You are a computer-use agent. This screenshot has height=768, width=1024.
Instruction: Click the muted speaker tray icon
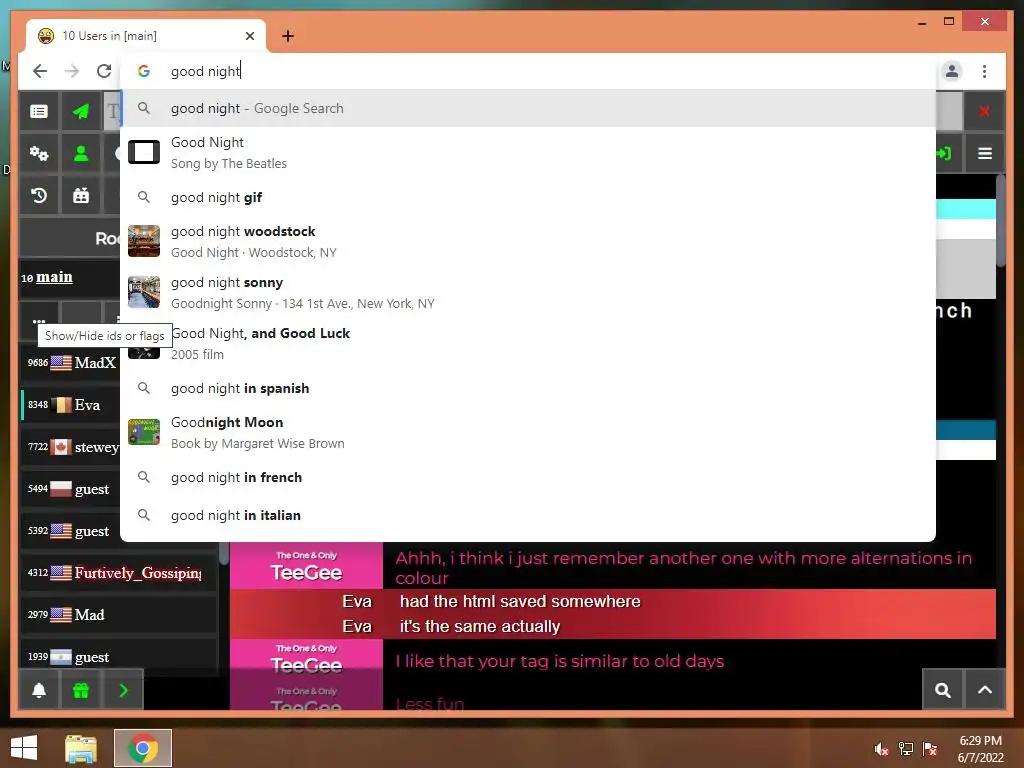click(x=881, y=749)
